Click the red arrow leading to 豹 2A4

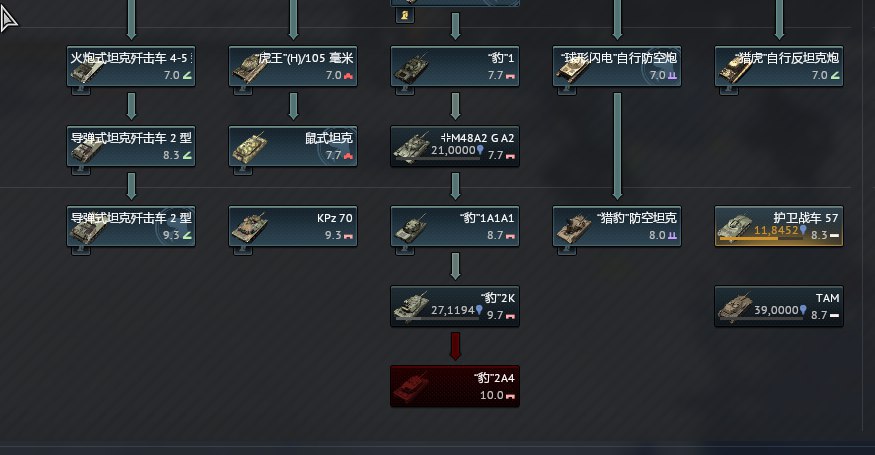point(455,346)
